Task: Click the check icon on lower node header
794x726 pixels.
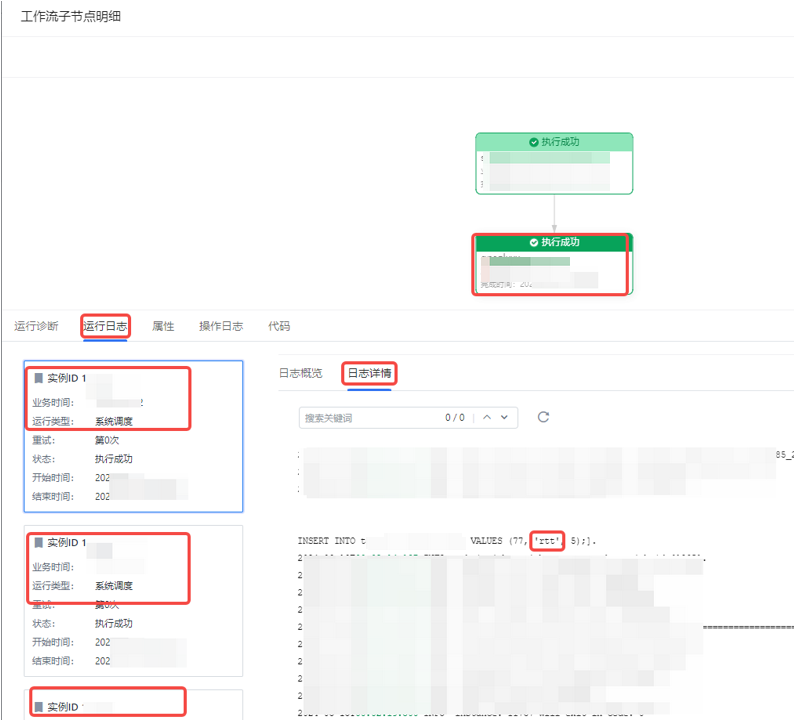Action: (x=534, y=243)
